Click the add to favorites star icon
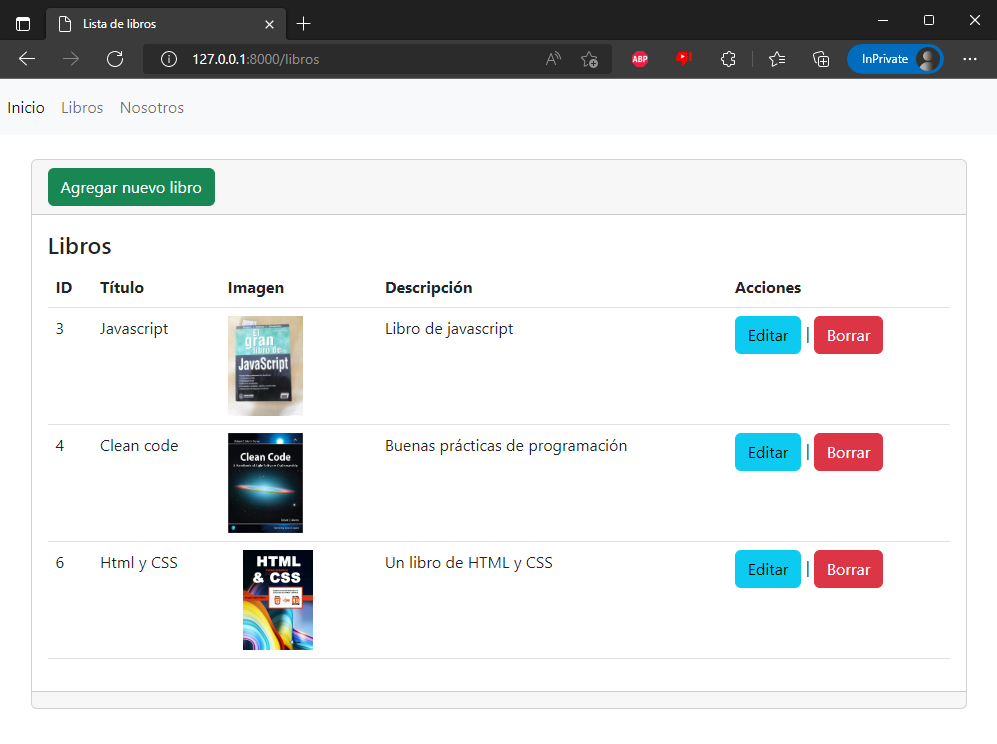Screen dimensions: 997x744 coord(590,59)
